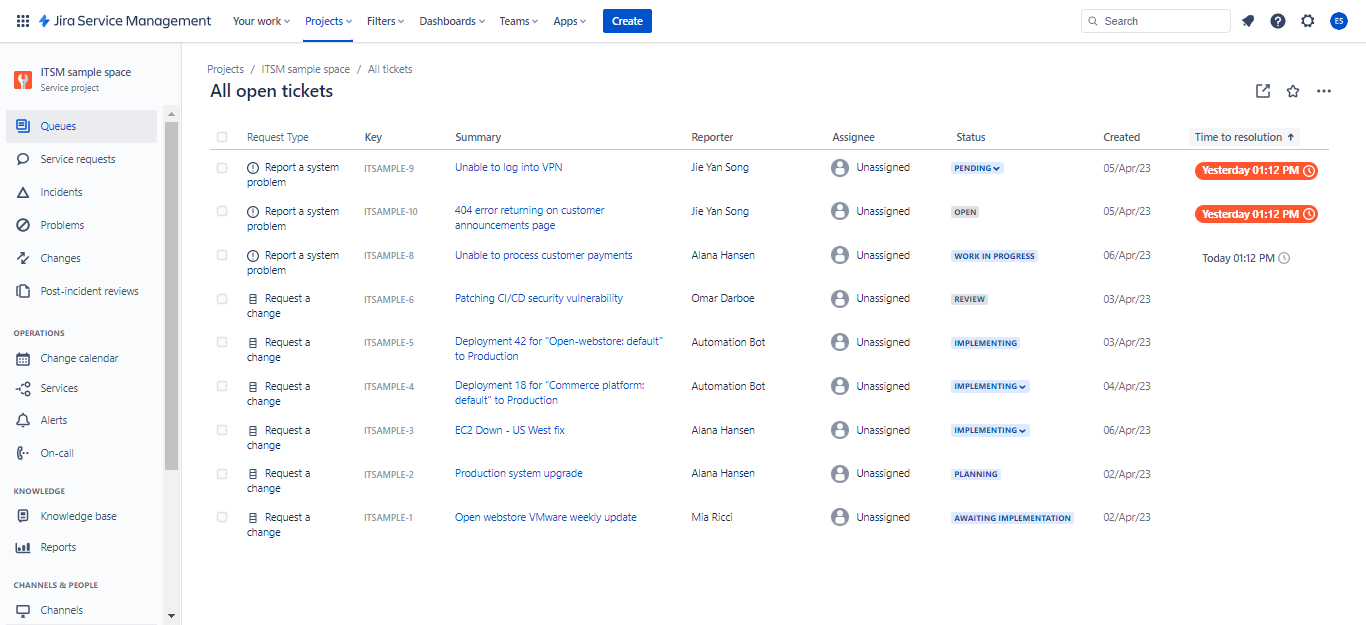Click the ITSM sample space project icon
This screenshot has width=1366, height=625.
(23, 80)
